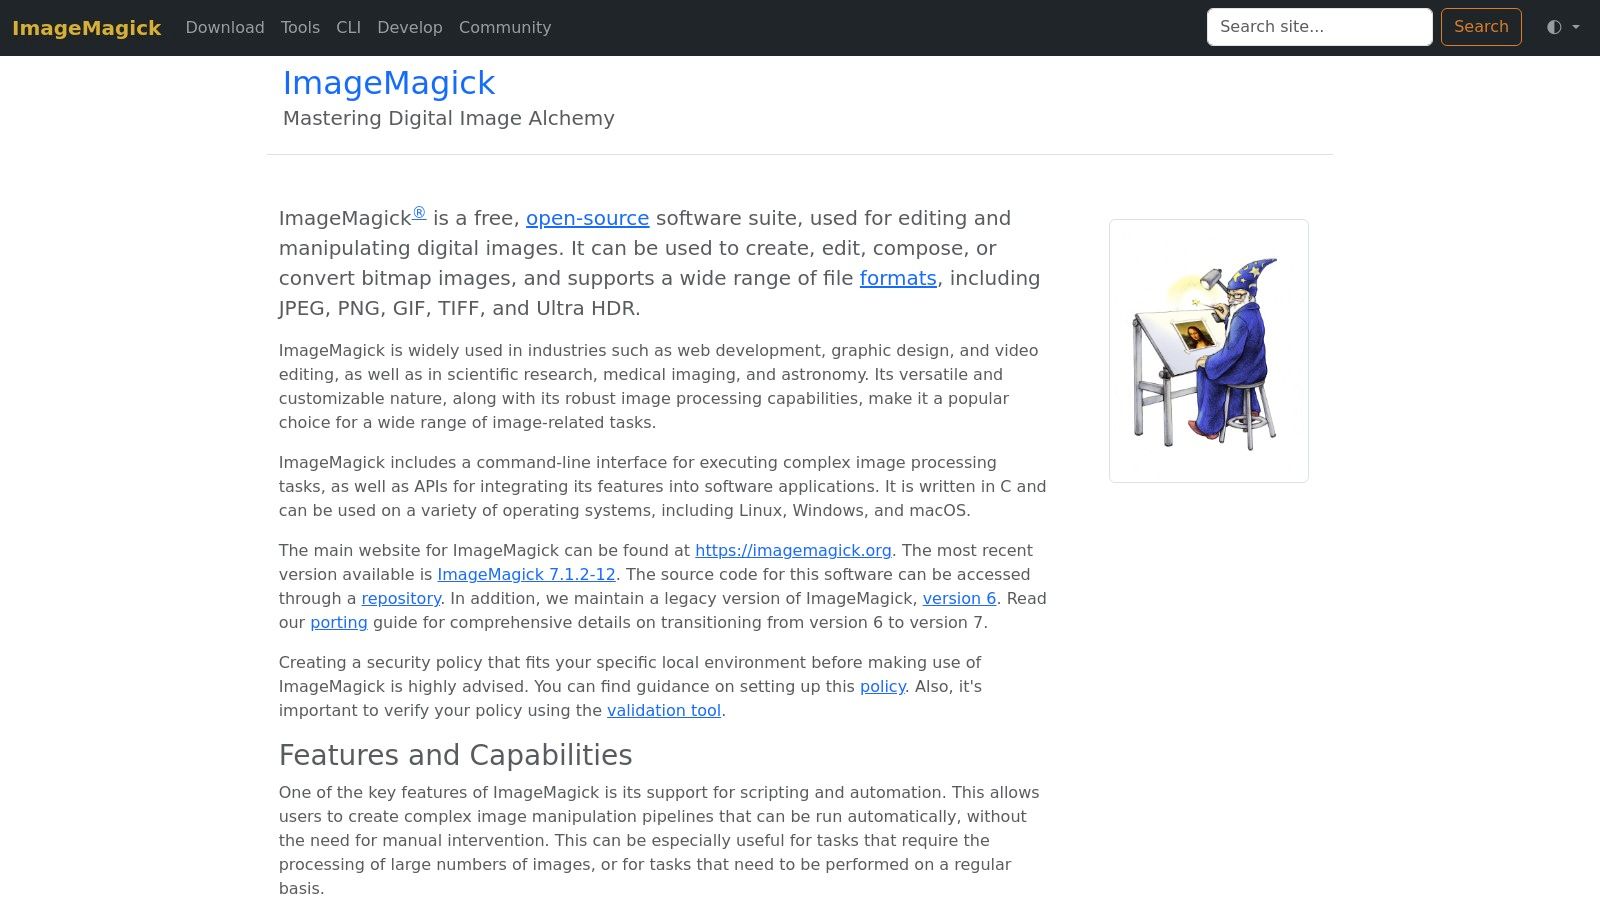Open the validation tool link
The image size is (1600, 900).
coord(663,710)
